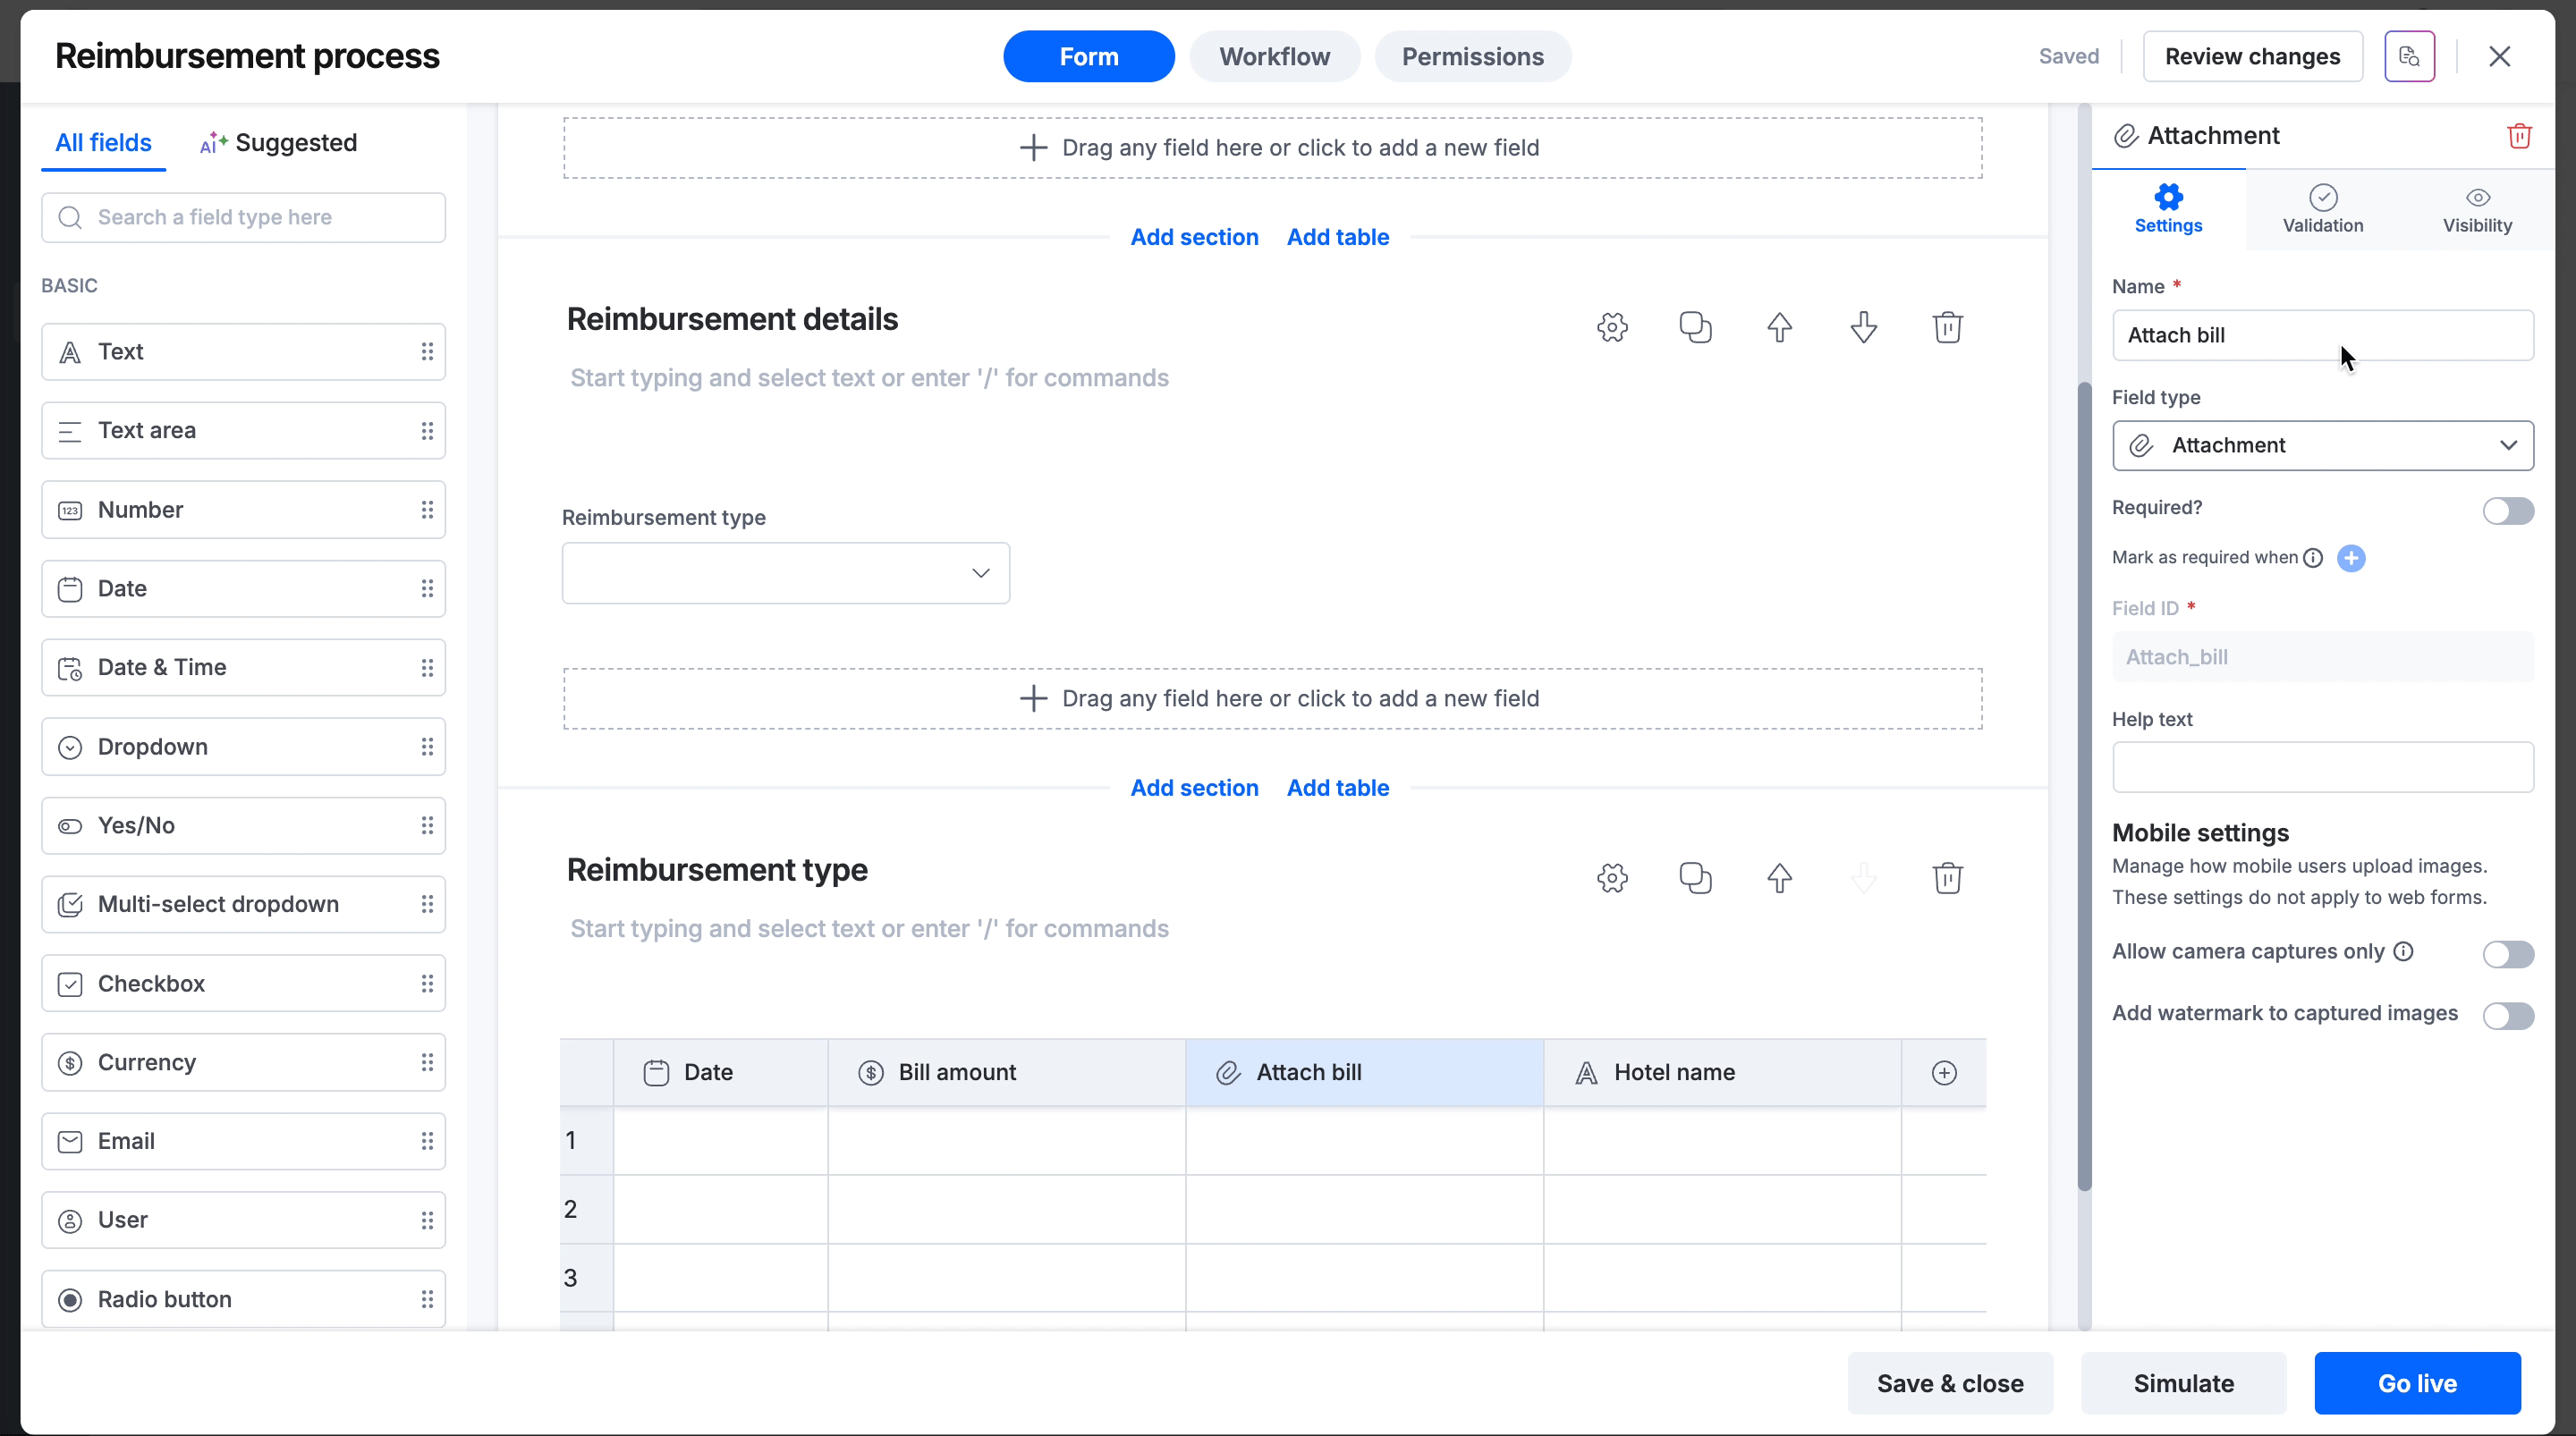Move Reimbursement details section down
Image resolution: width=2576 pixels, height=1436 pixels.
[1863, 327]
